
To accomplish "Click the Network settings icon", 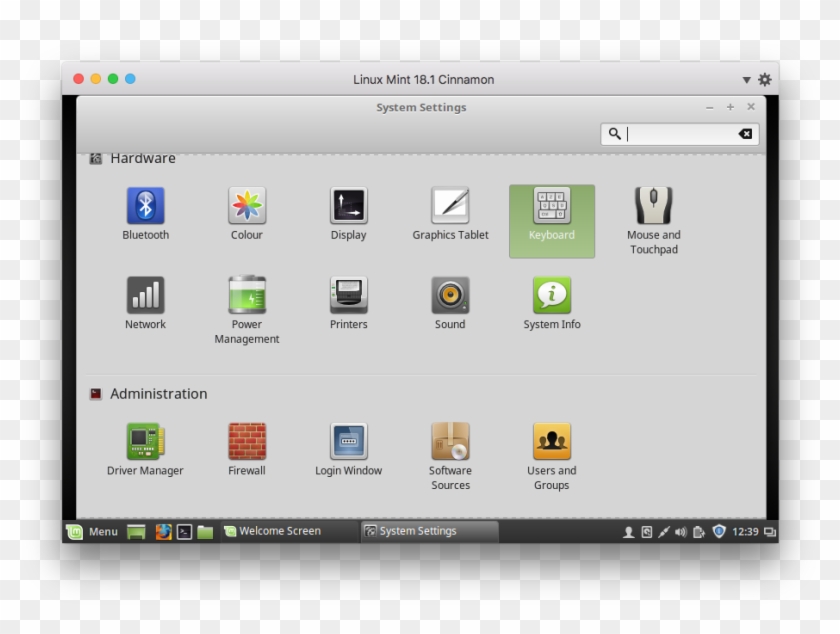I will click(145, 295).
